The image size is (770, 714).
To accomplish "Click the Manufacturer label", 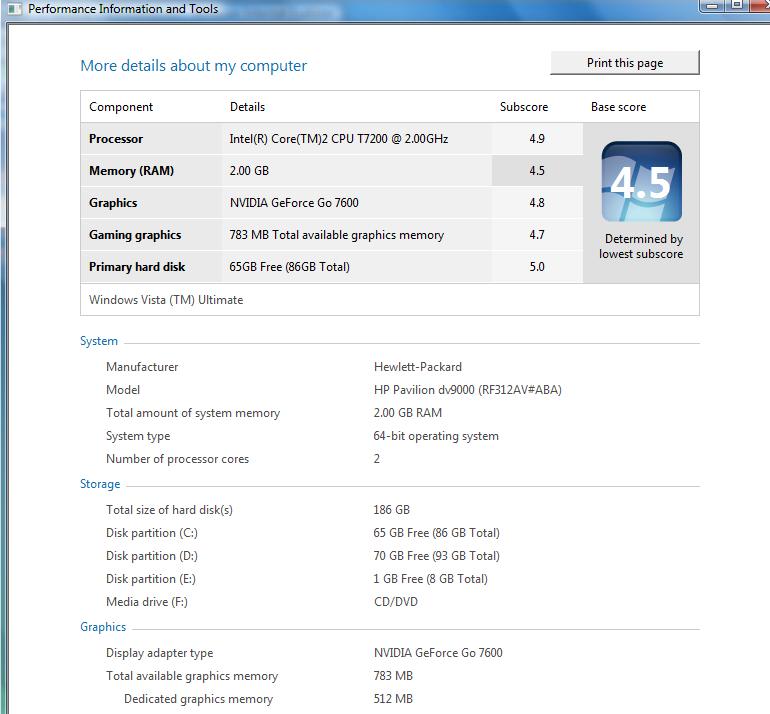I will 142,367.
